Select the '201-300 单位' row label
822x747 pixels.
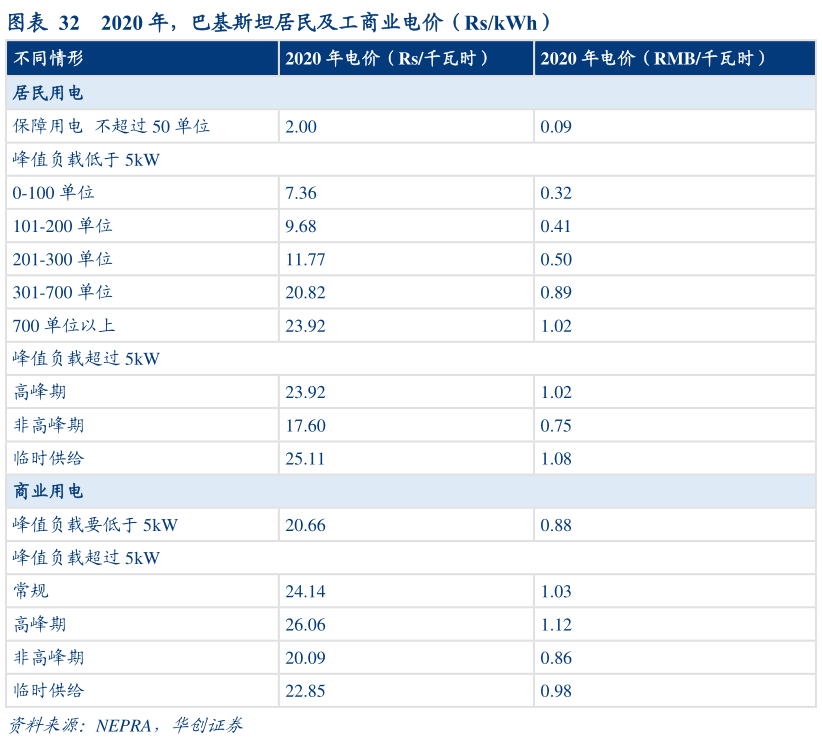pyautogui.click(x=62, y=259)
